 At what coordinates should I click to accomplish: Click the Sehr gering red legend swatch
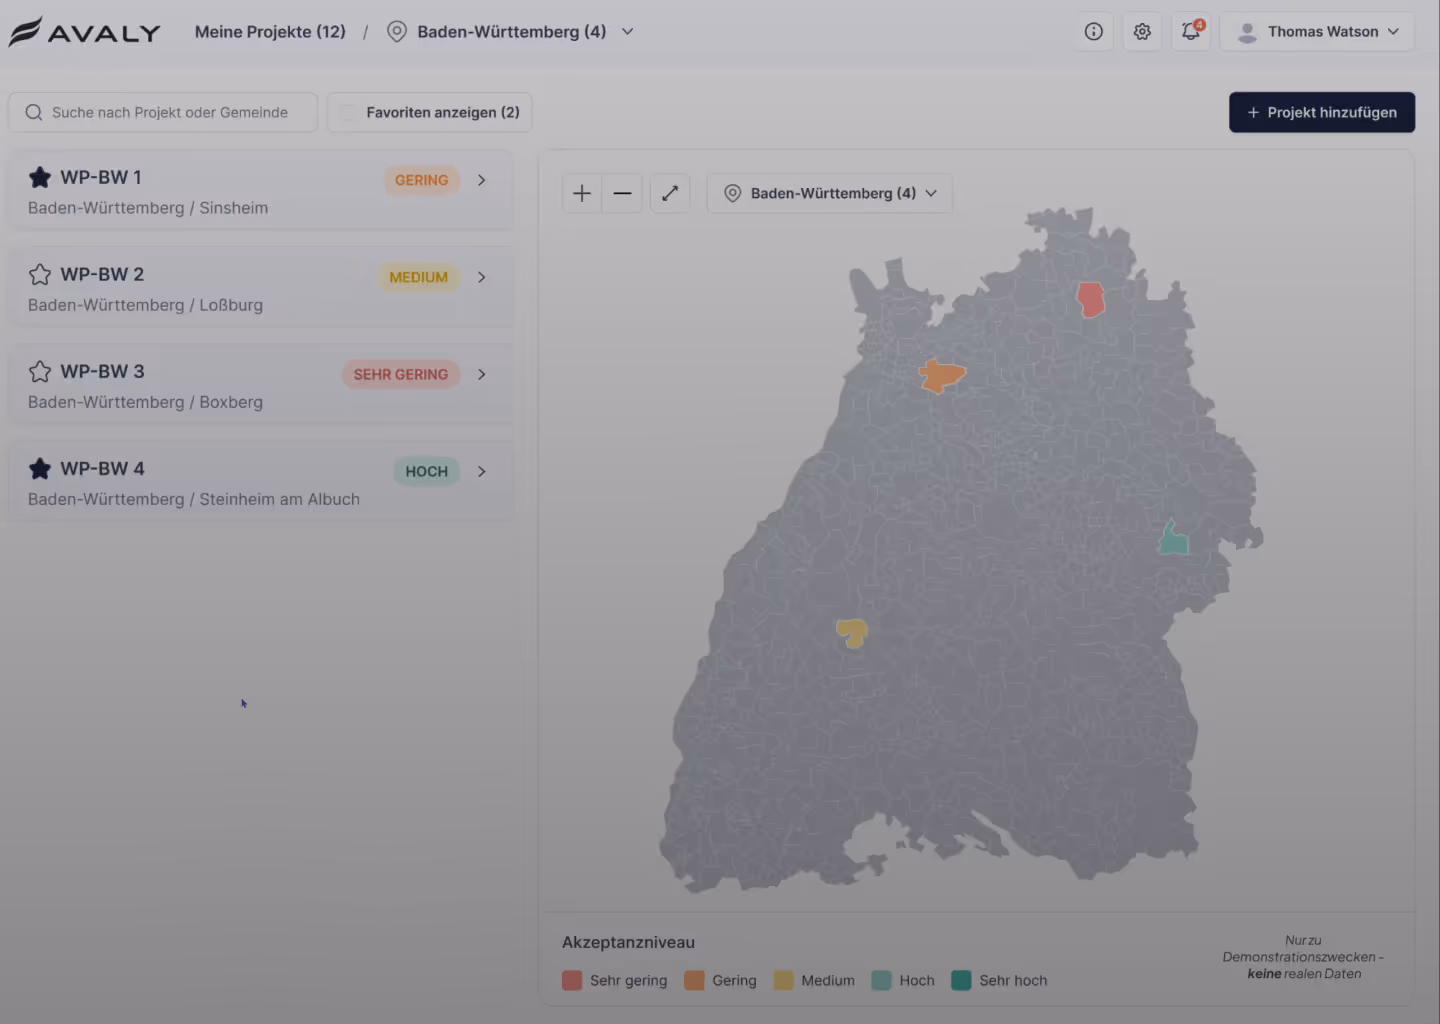pos(572,981)
